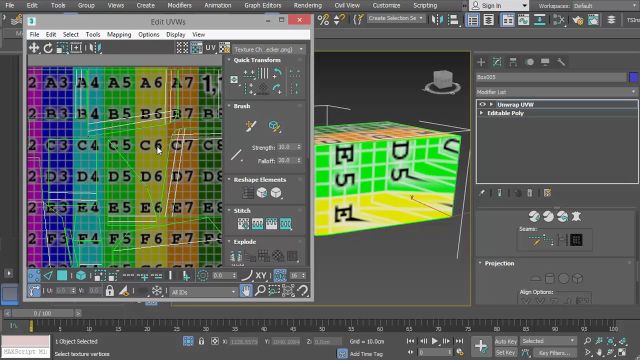Select the Pan hand tool
640x360 pixels.
pyautogui.click(x=246, y=291)
